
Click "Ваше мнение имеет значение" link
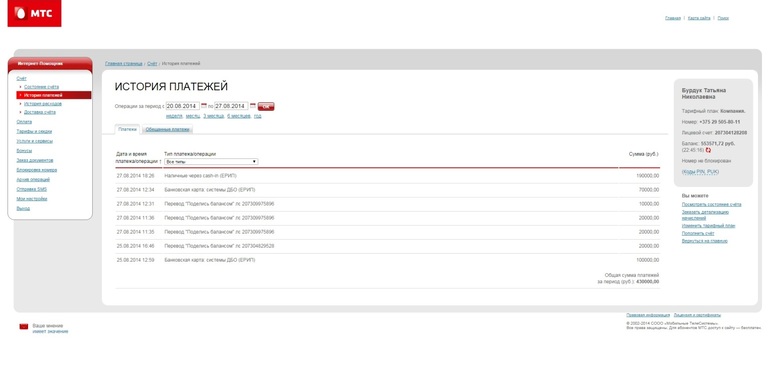(x=50, y=328)
